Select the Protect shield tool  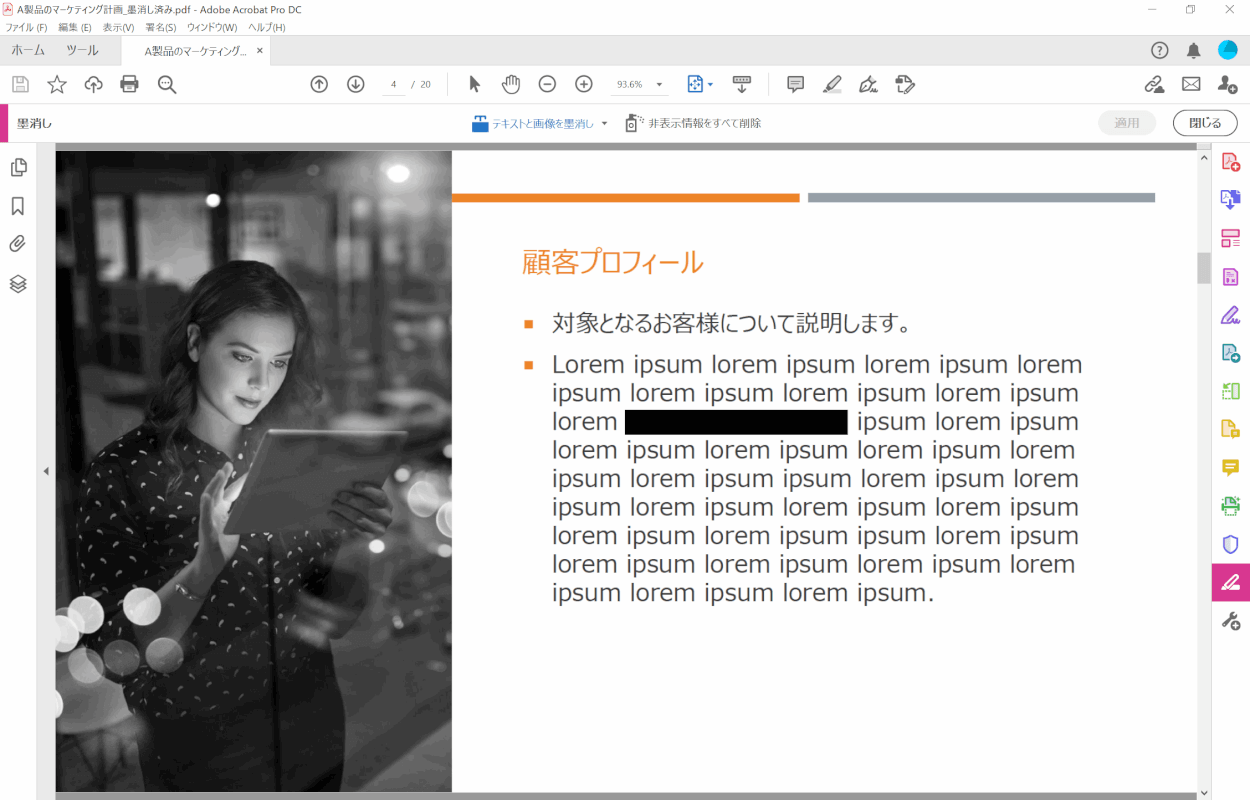(1230, 544)
